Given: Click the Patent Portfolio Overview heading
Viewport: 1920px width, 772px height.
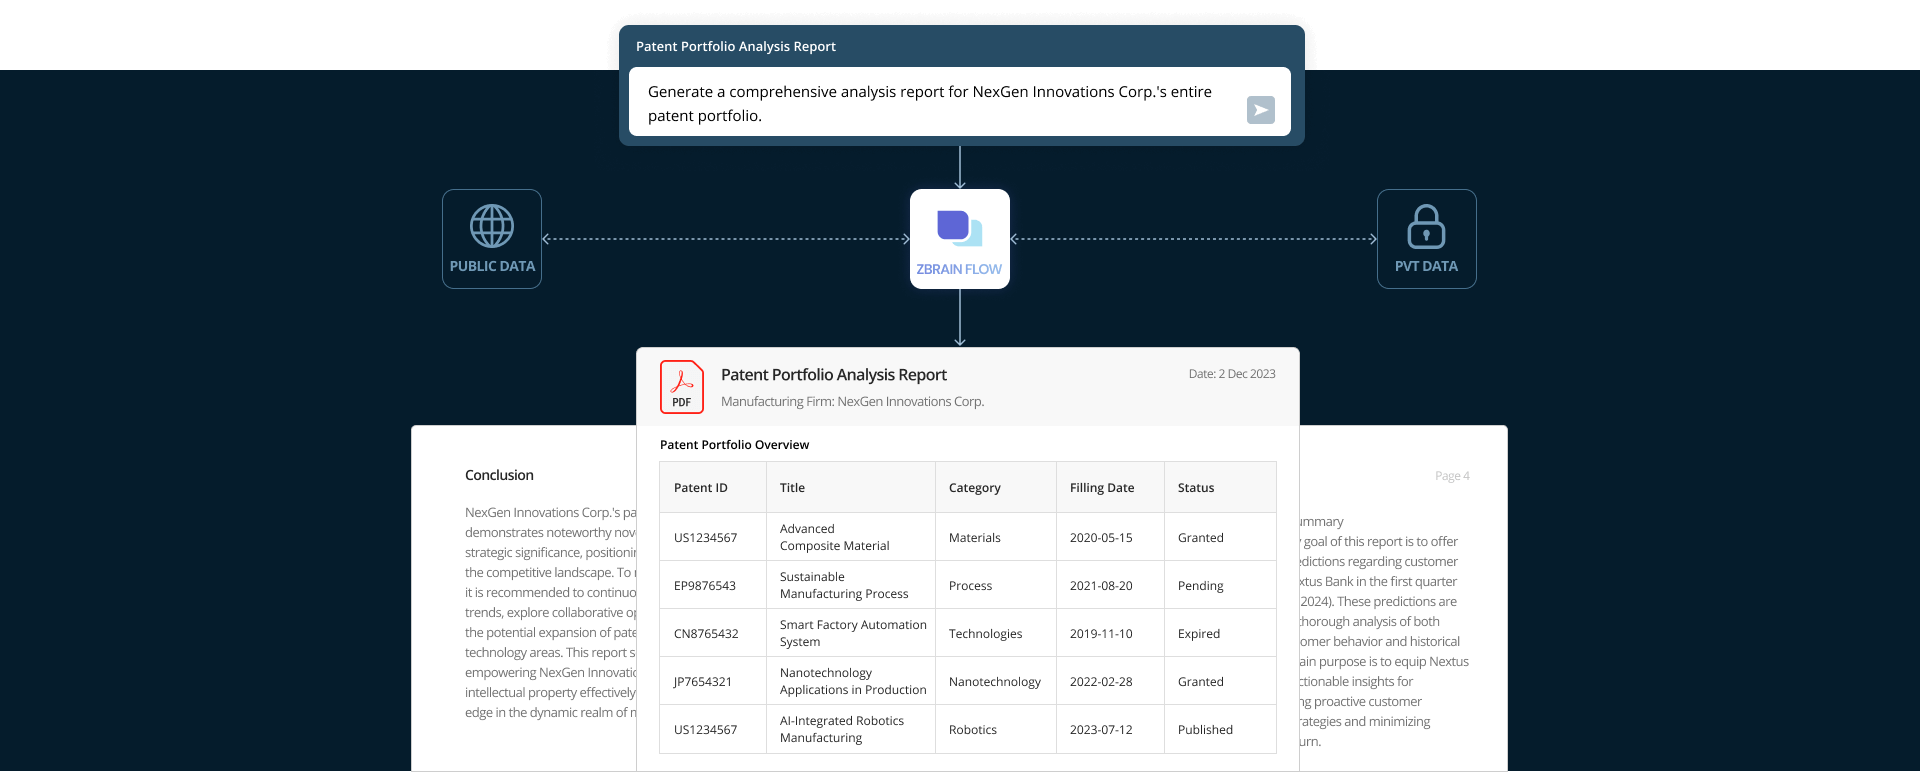Looking at the screenshot, I should [735, 445].
